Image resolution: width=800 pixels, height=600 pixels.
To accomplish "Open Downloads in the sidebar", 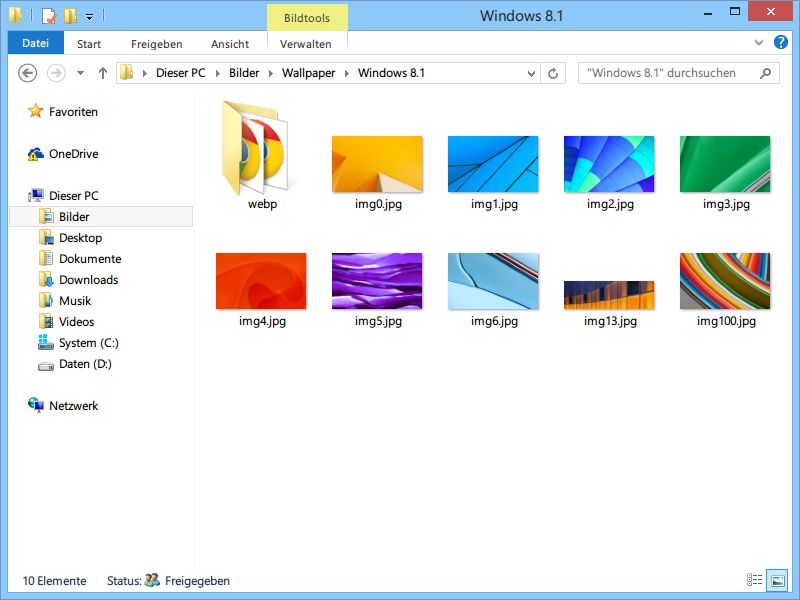I will [x=88, y=280].
